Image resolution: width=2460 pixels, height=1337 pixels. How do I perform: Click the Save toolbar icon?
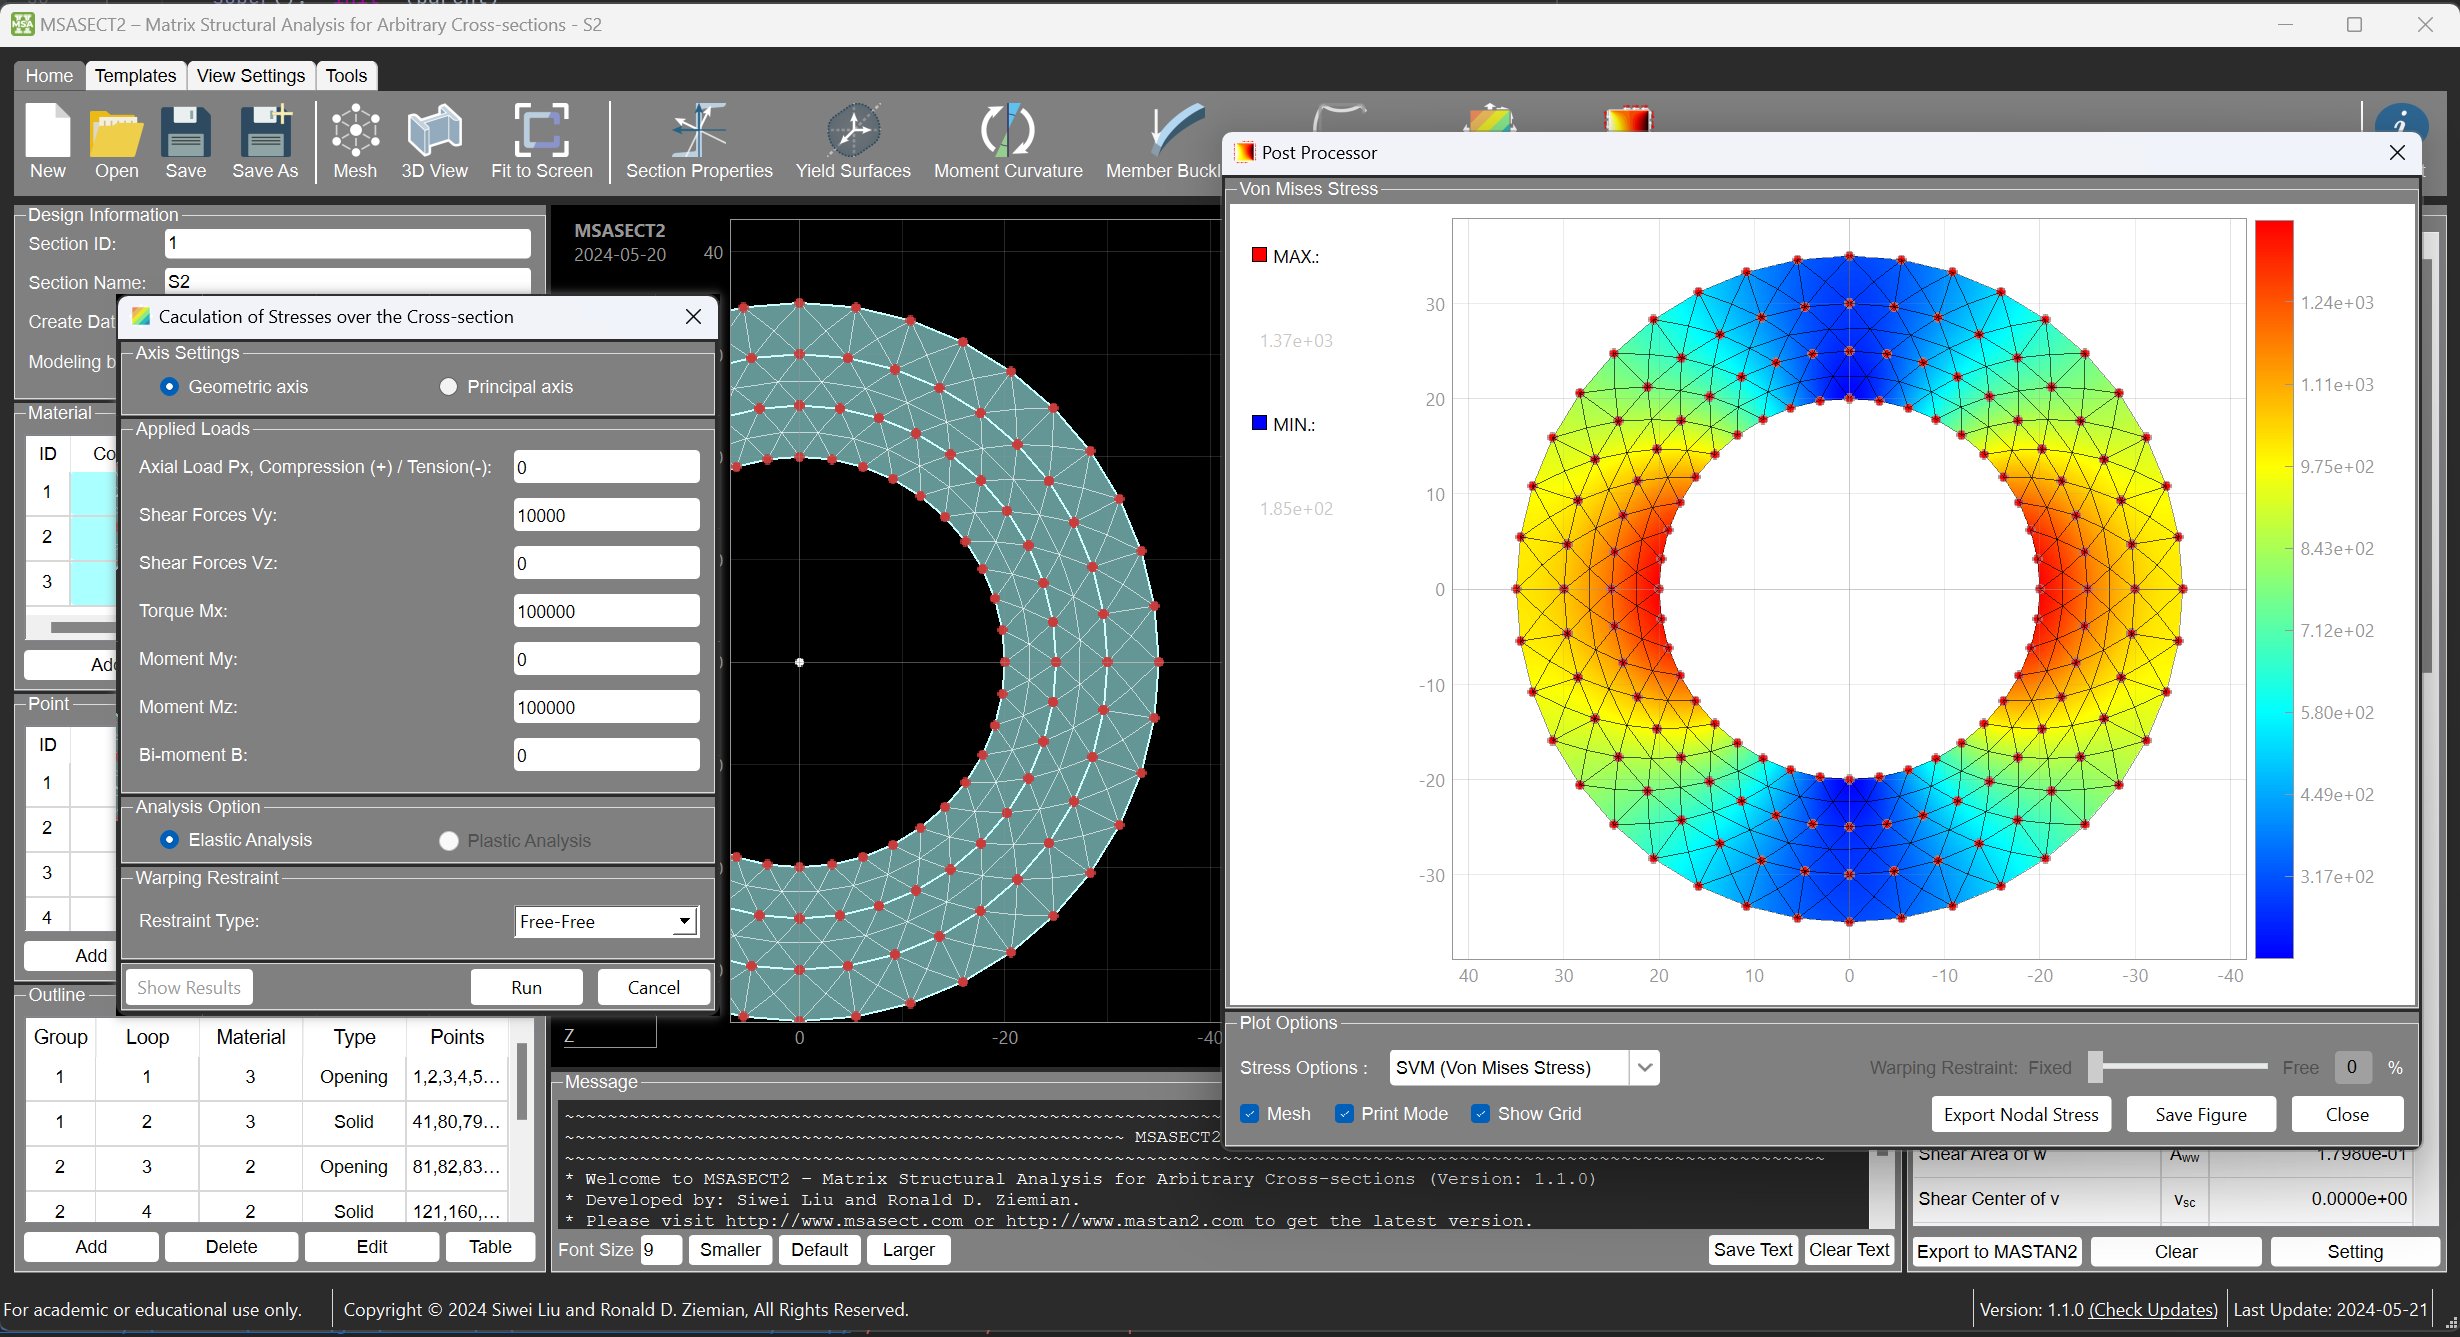click(x=186, y=141)
